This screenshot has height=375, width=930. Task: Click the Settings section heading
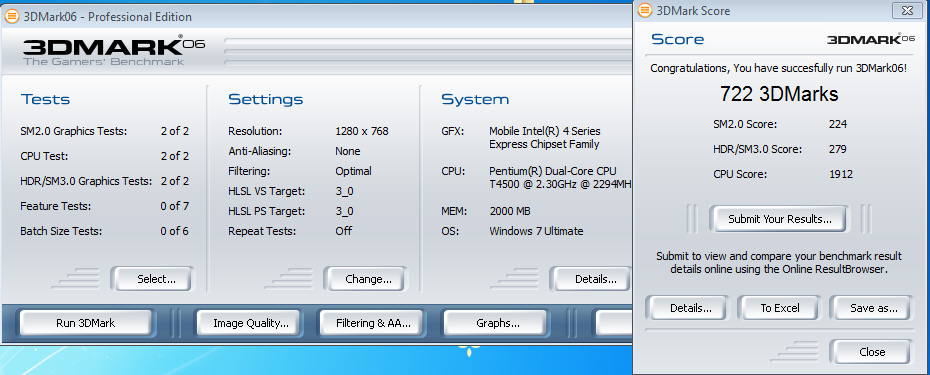(x=266, y=99)
